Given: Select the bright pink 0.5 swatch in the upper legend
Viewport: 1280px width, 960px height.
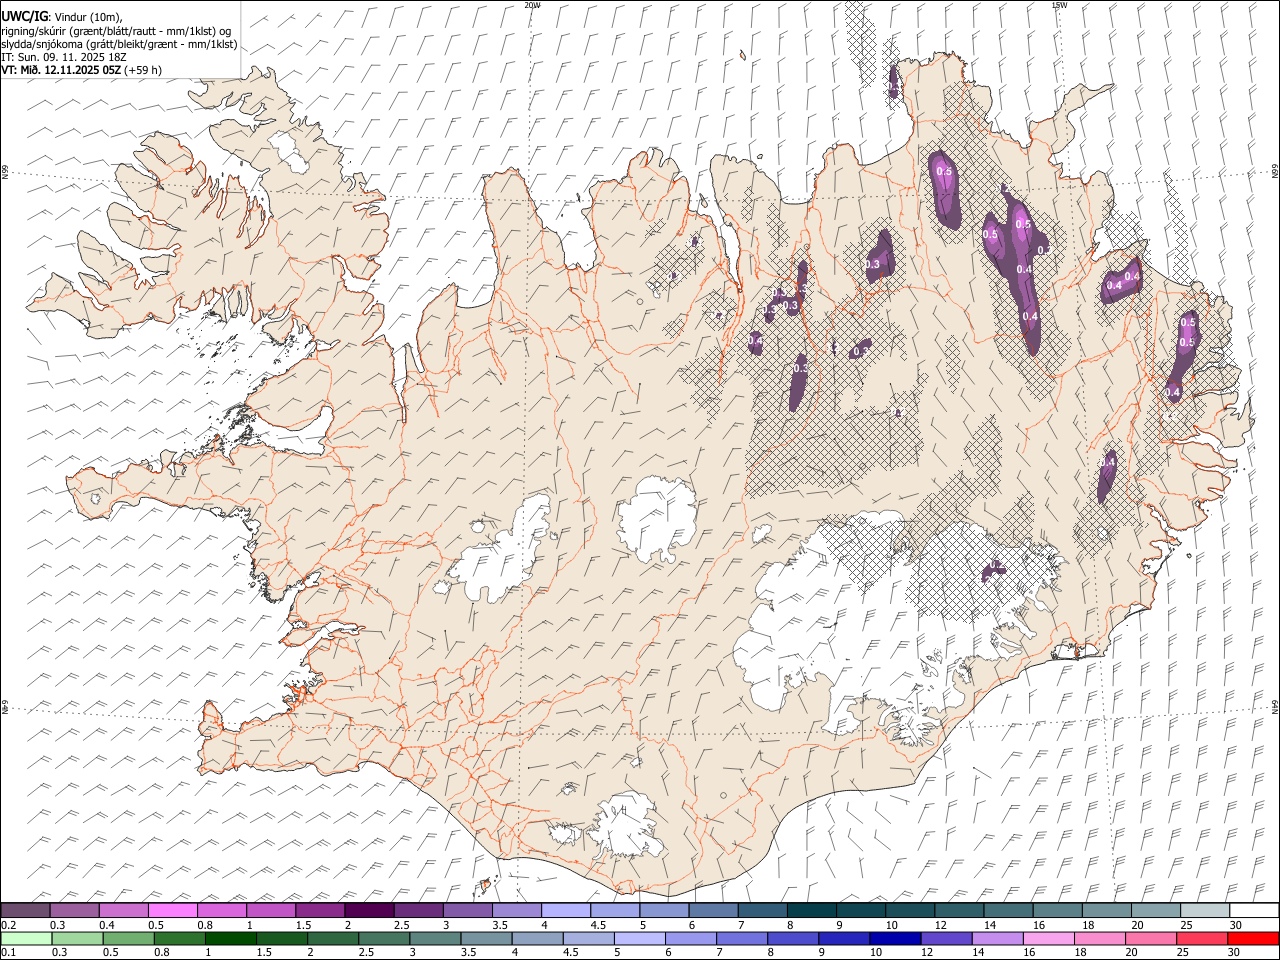Looking at the screenshot, I should pyautogui.click(x=172, y=910).
